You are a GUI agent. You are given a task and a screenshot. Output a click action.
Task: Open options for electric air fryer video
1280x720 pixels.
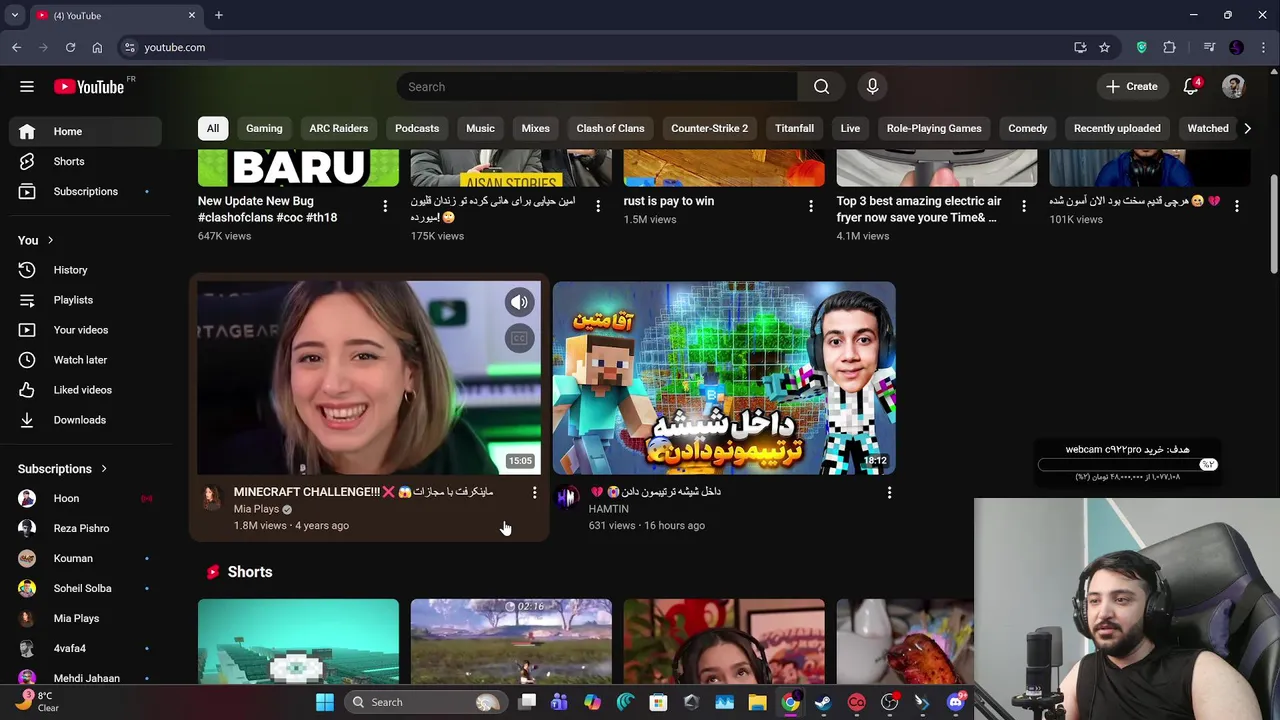(x=1024, y=206)
